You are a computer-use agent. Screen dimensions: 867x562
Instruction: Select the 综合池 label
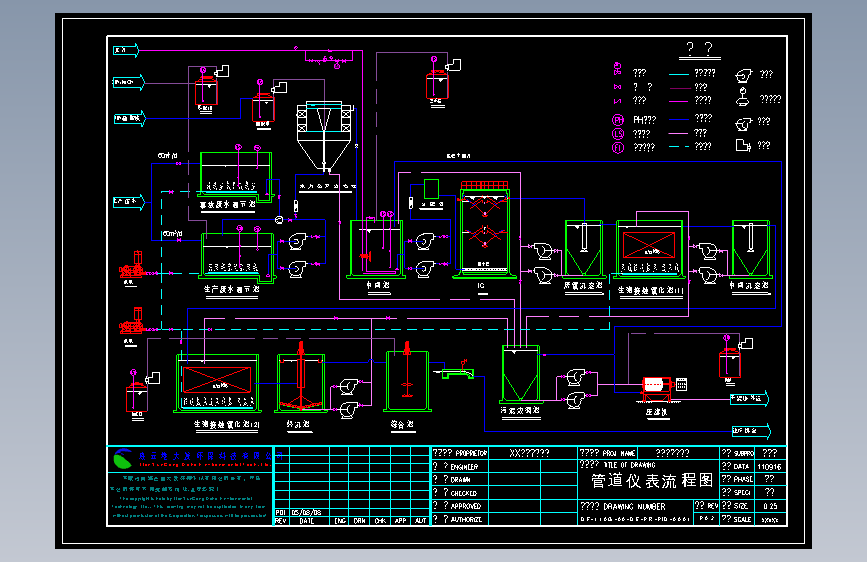click(x=403, y=424)
